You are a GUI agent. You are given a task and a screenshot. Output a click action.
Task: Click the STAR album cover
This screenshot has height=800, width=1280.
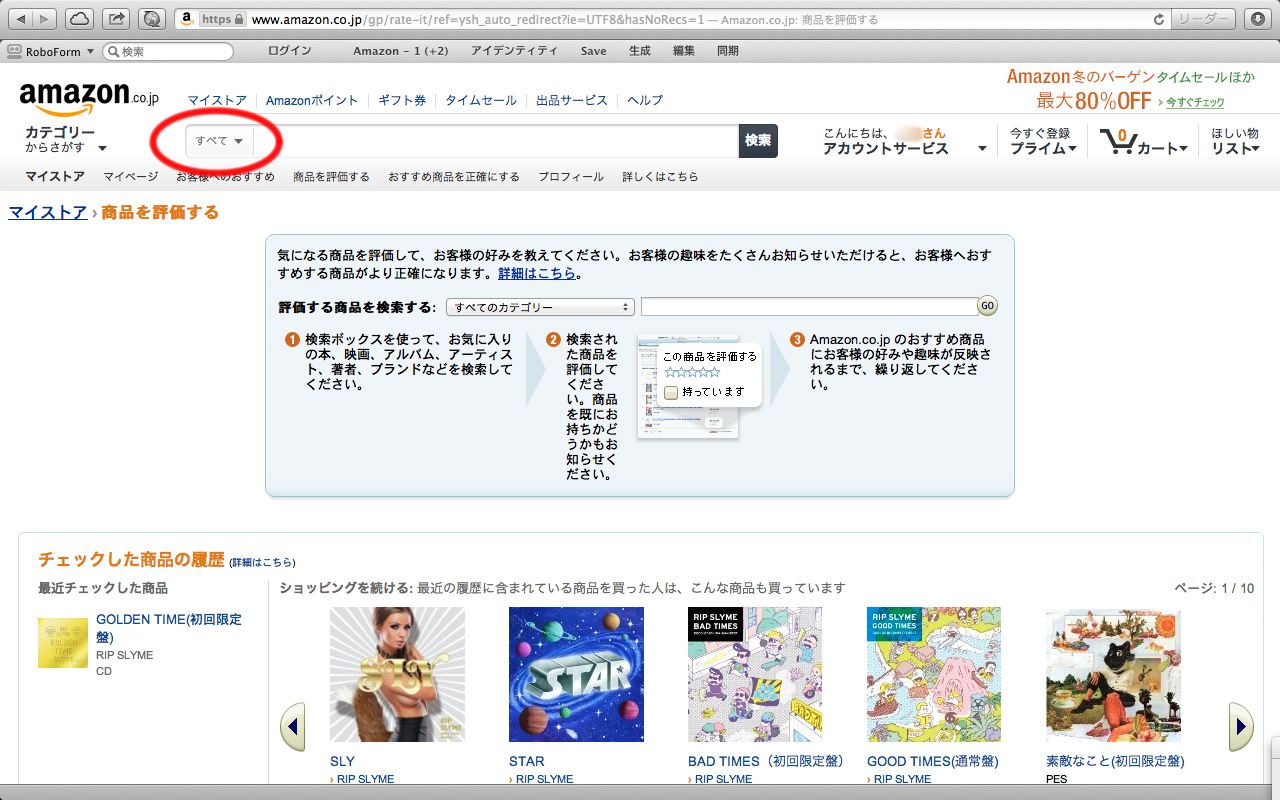click(x=576, y=674)
